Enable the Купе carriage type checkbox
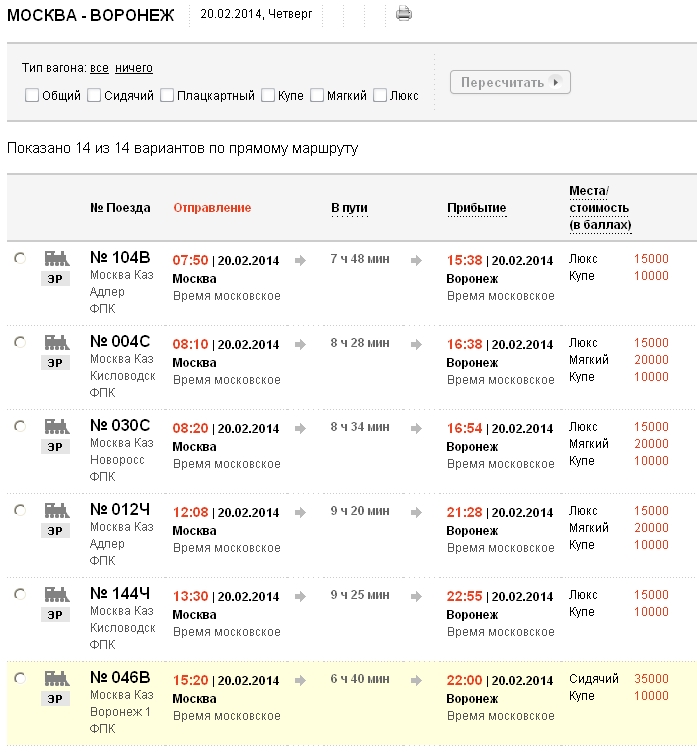 tap(268, 96)
